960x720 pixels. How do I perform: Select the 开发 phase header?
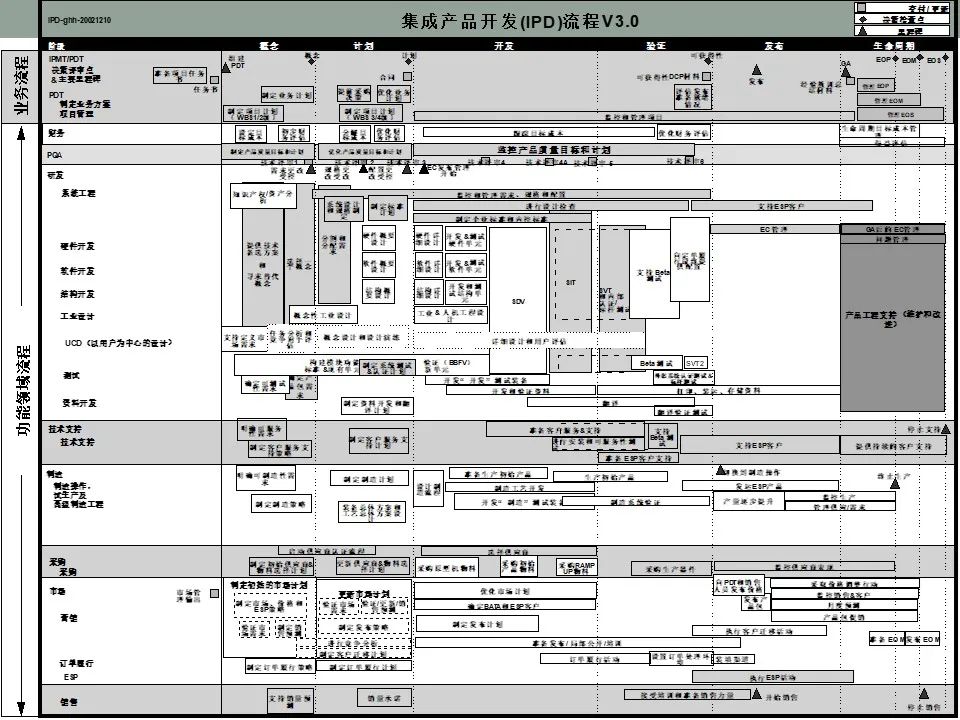click(504, 45)
